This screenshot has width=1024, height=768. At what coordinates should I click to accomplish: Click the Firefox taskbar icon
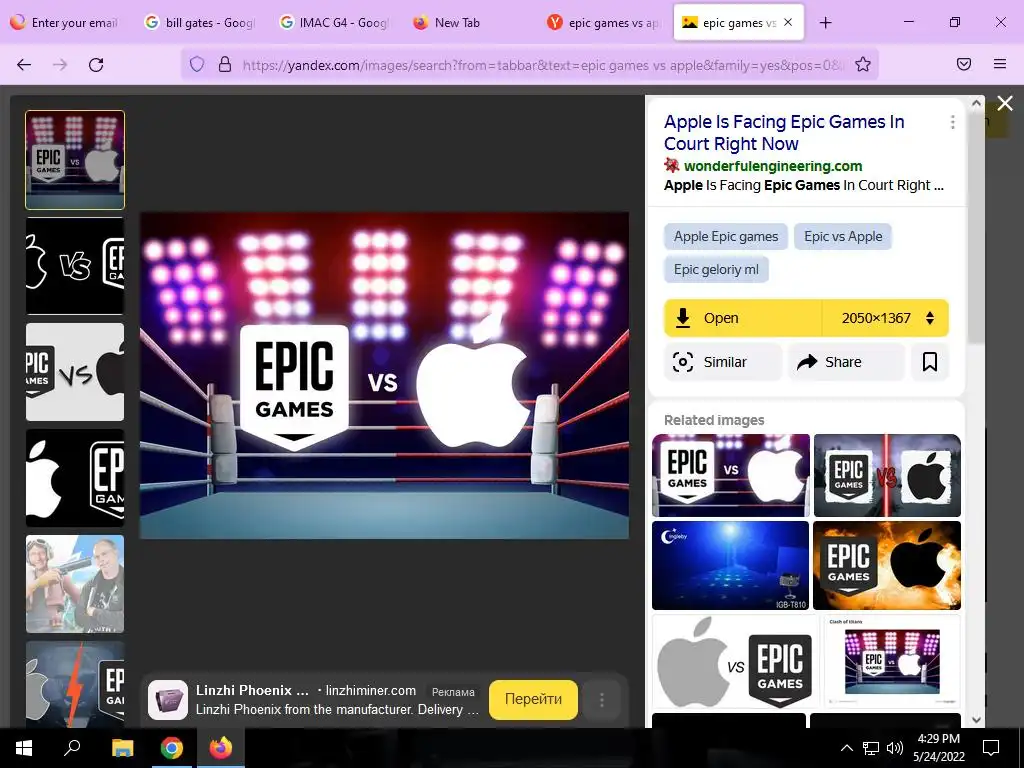[x=221, y=748]
